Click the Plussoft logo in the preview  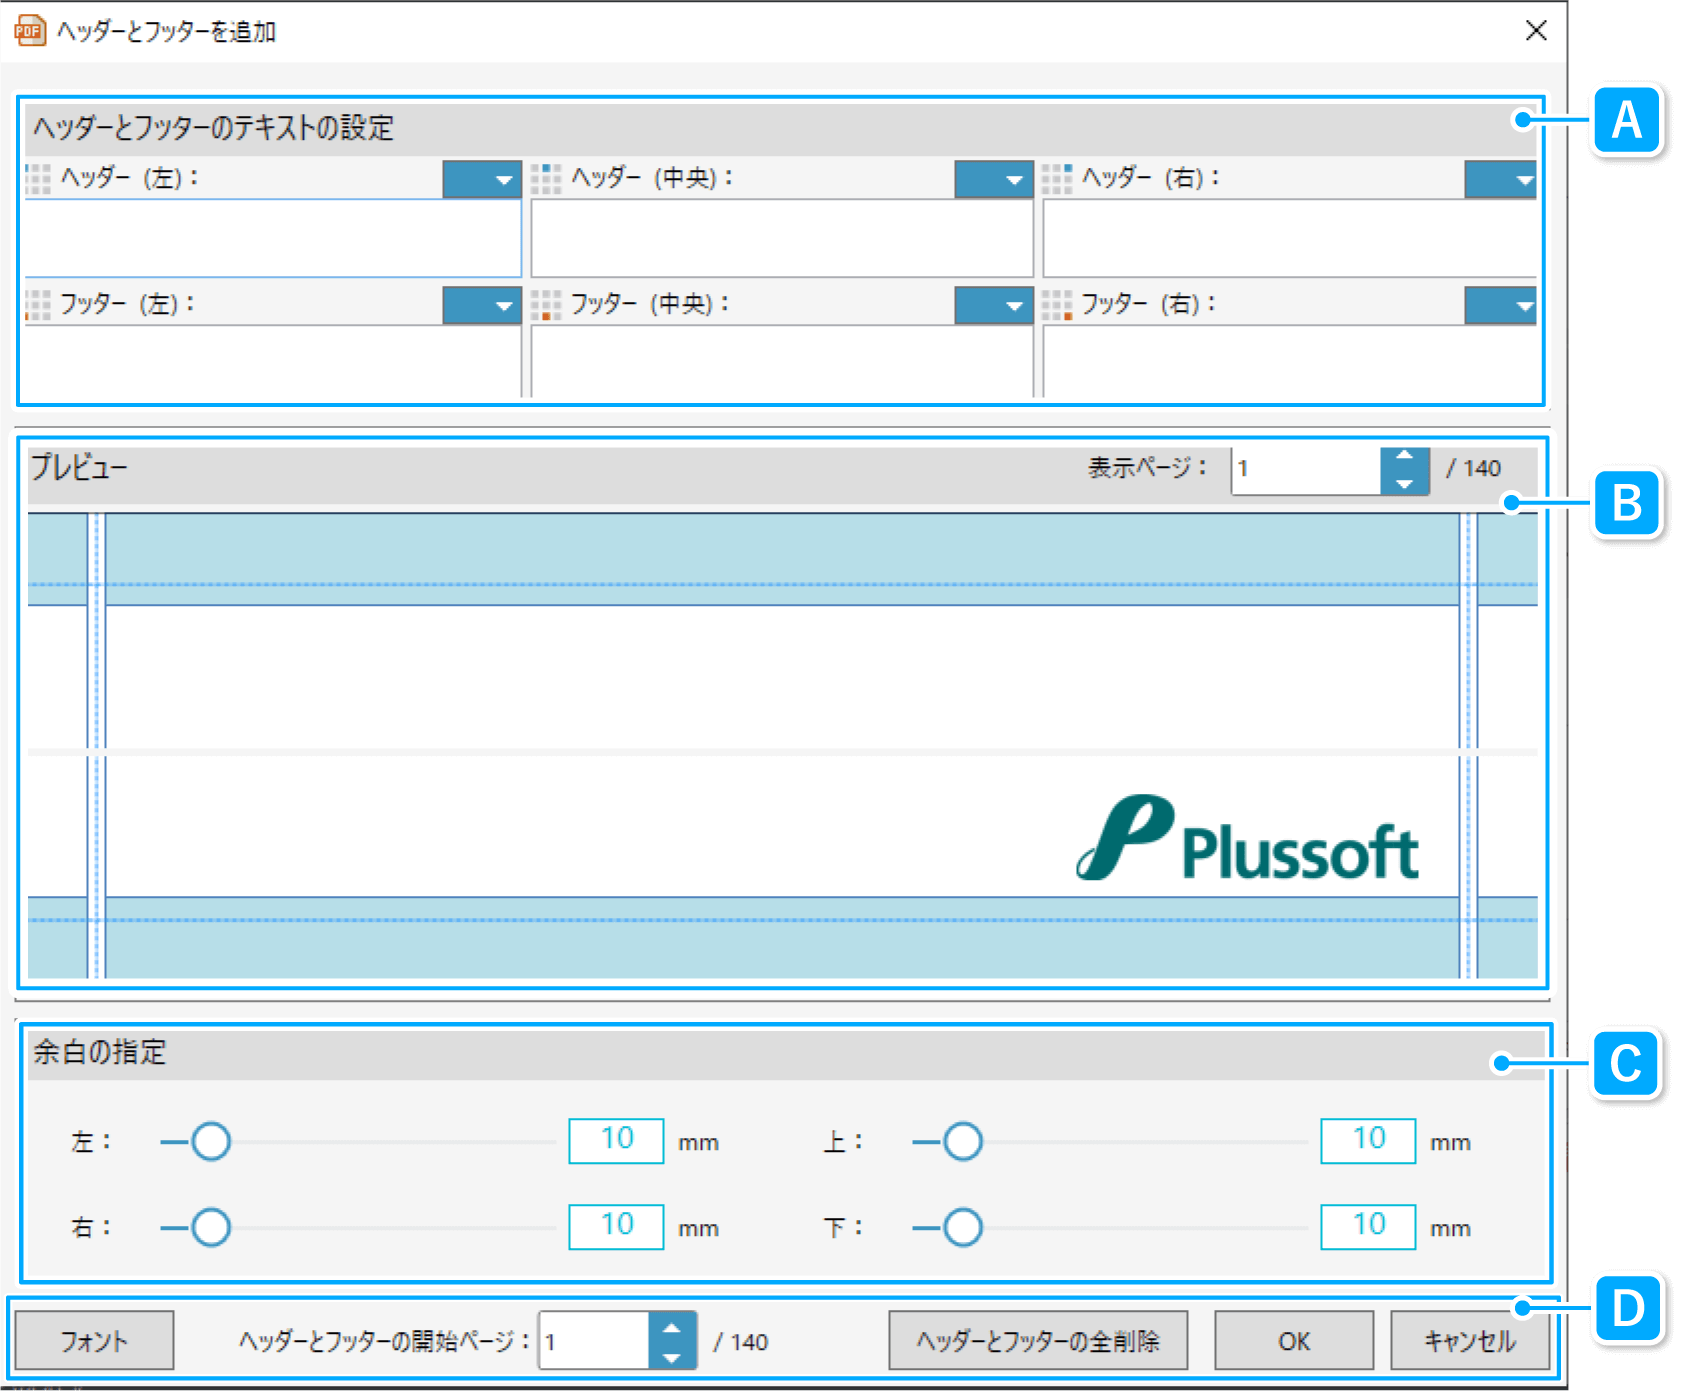coord(1247,838)
